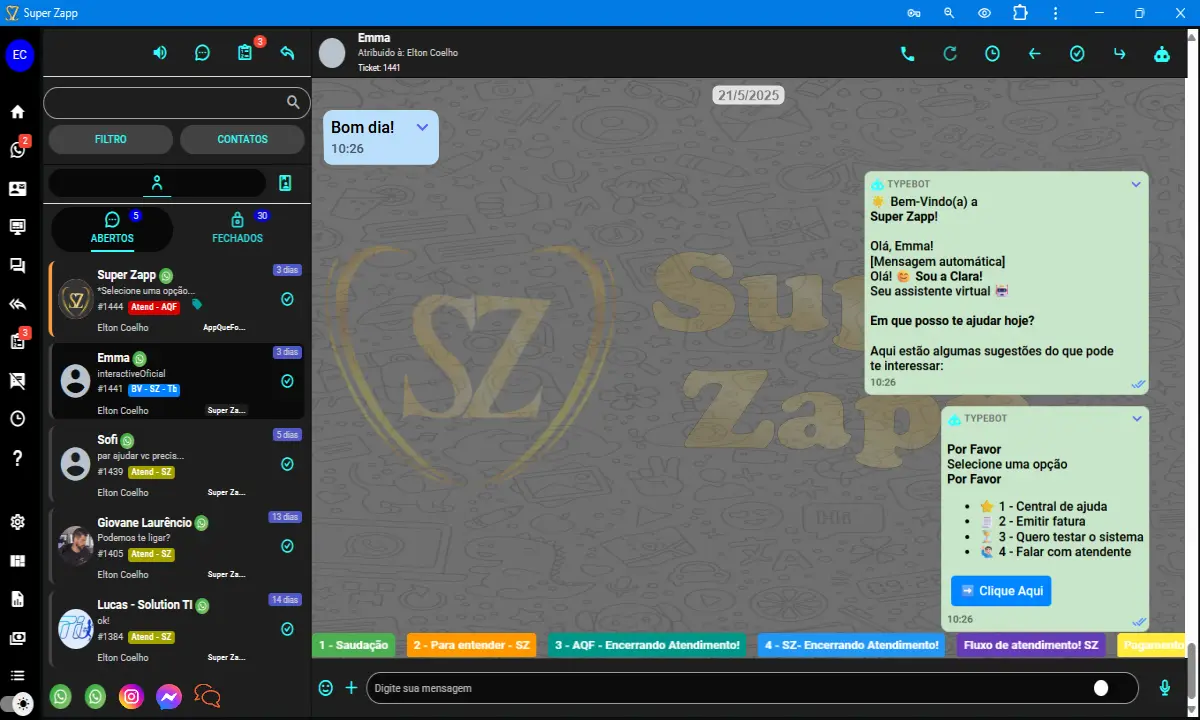Screen dimensions: 1200x720
Task: Switch to the FECHADOS tab
Action: click(x=237, y=228)
